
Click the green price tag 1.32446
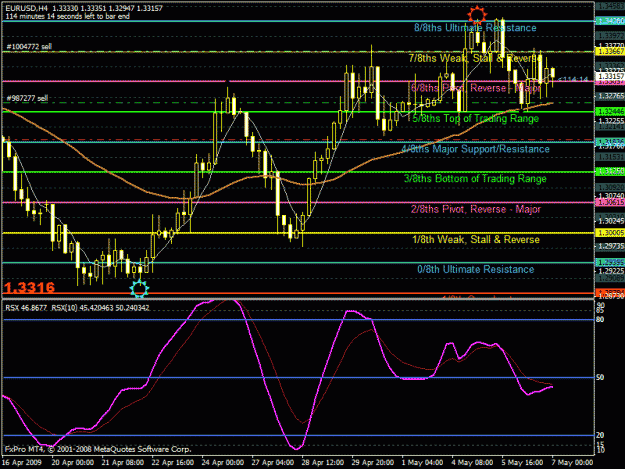tap(610, 112)
